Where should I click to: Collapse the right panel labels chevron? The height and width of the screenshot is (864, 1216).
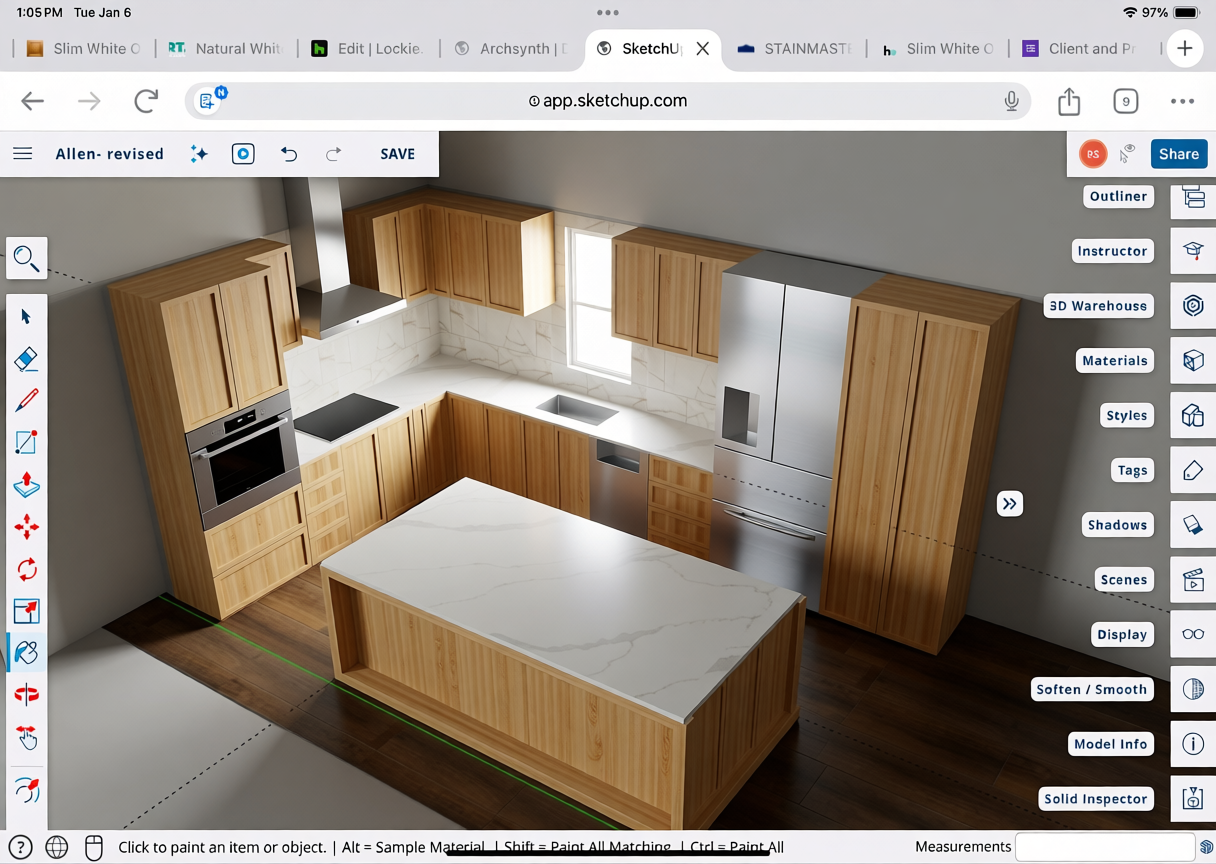tap(1009, 504)
